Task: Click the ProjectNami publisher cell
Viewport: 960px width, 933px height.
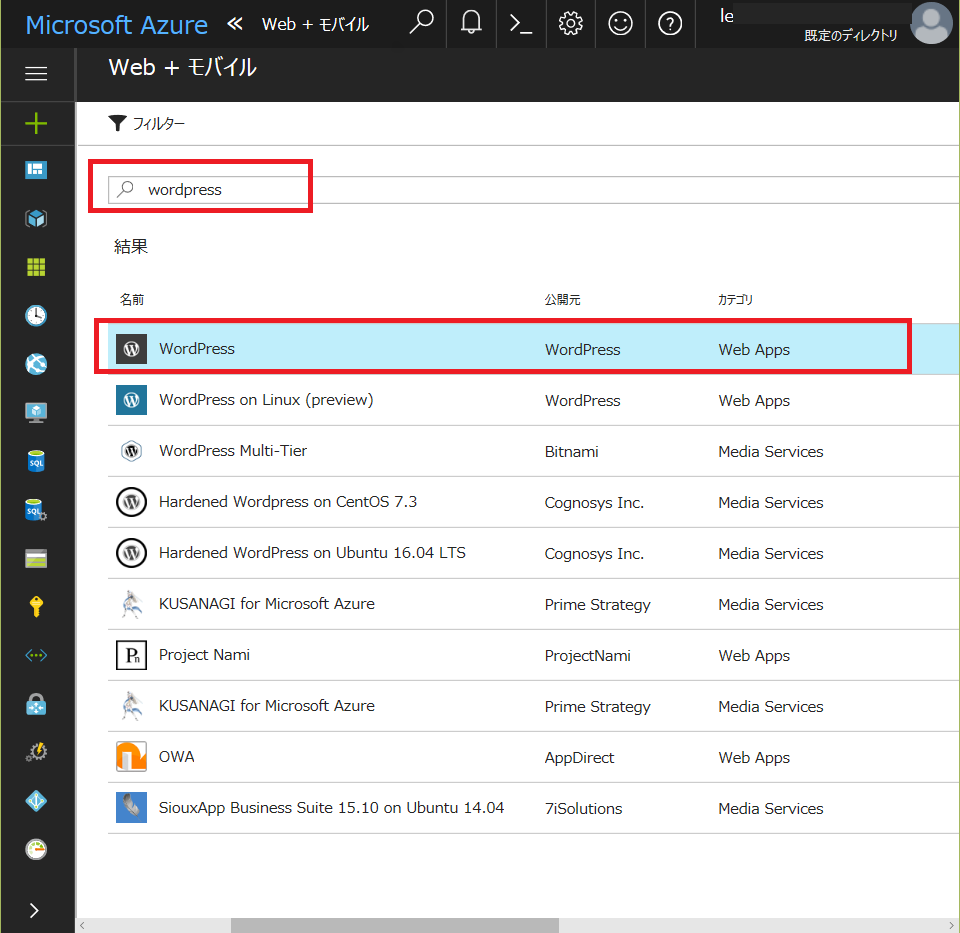Action: (x=587, y=656)
